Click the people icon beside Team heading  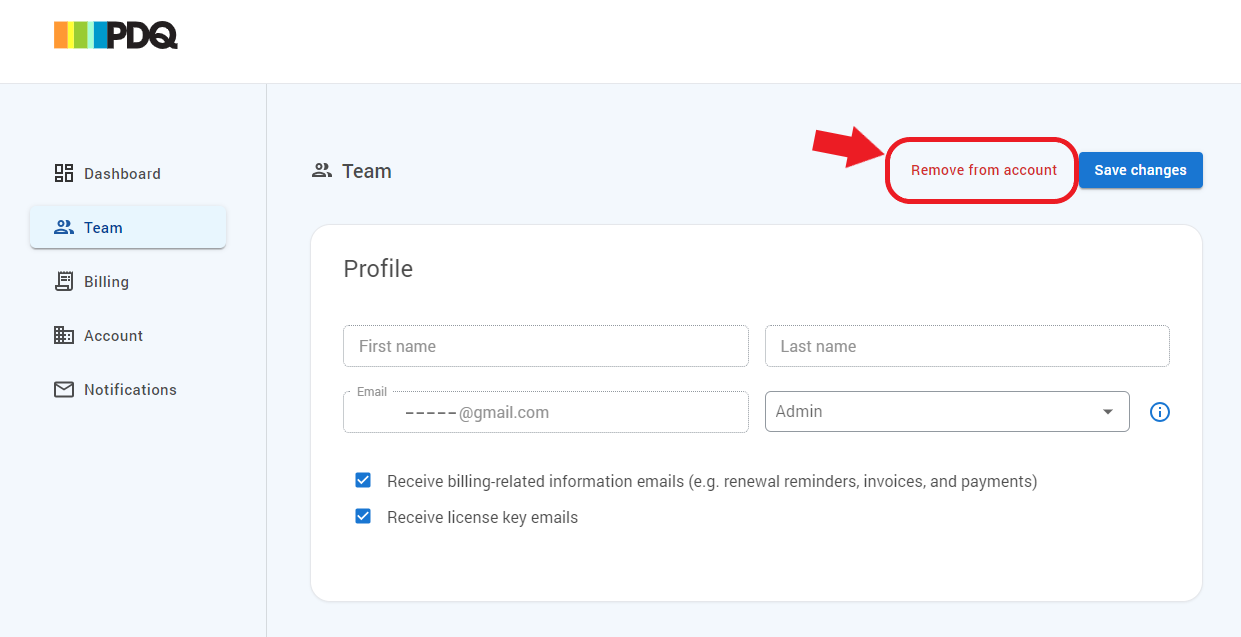(322, 171)
